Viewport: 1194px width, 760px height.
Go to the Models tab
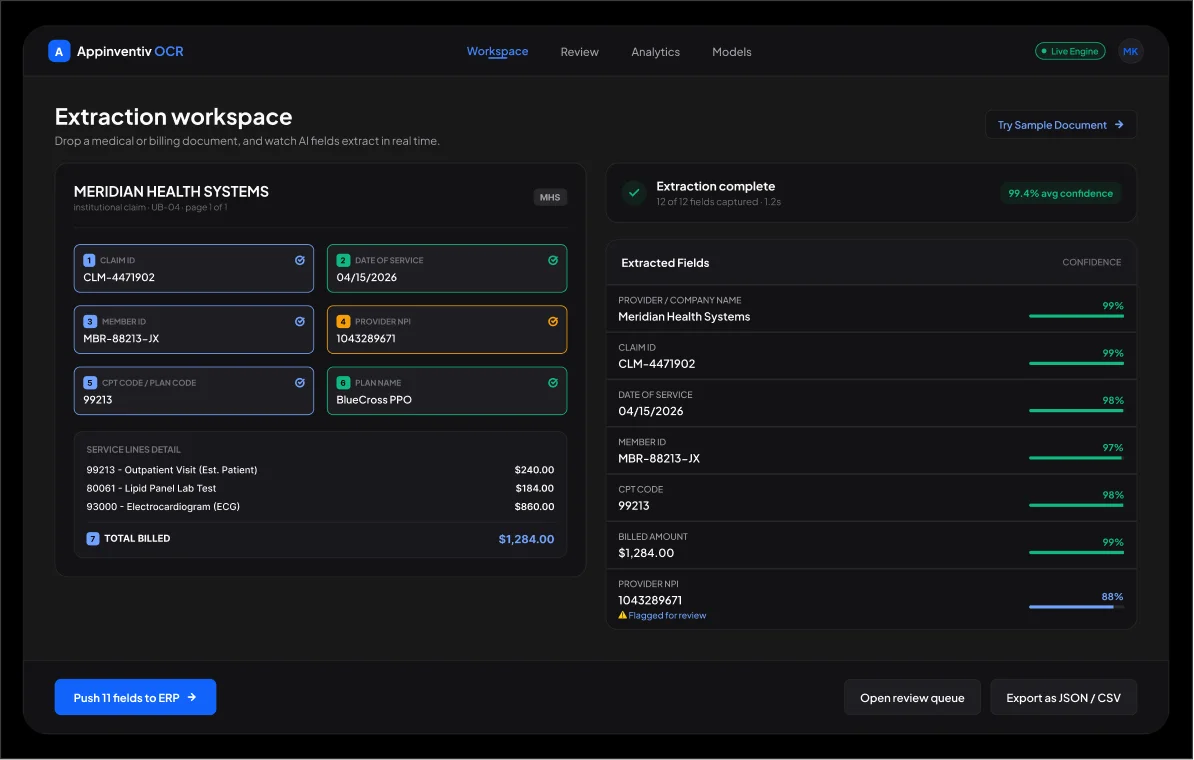732,52
